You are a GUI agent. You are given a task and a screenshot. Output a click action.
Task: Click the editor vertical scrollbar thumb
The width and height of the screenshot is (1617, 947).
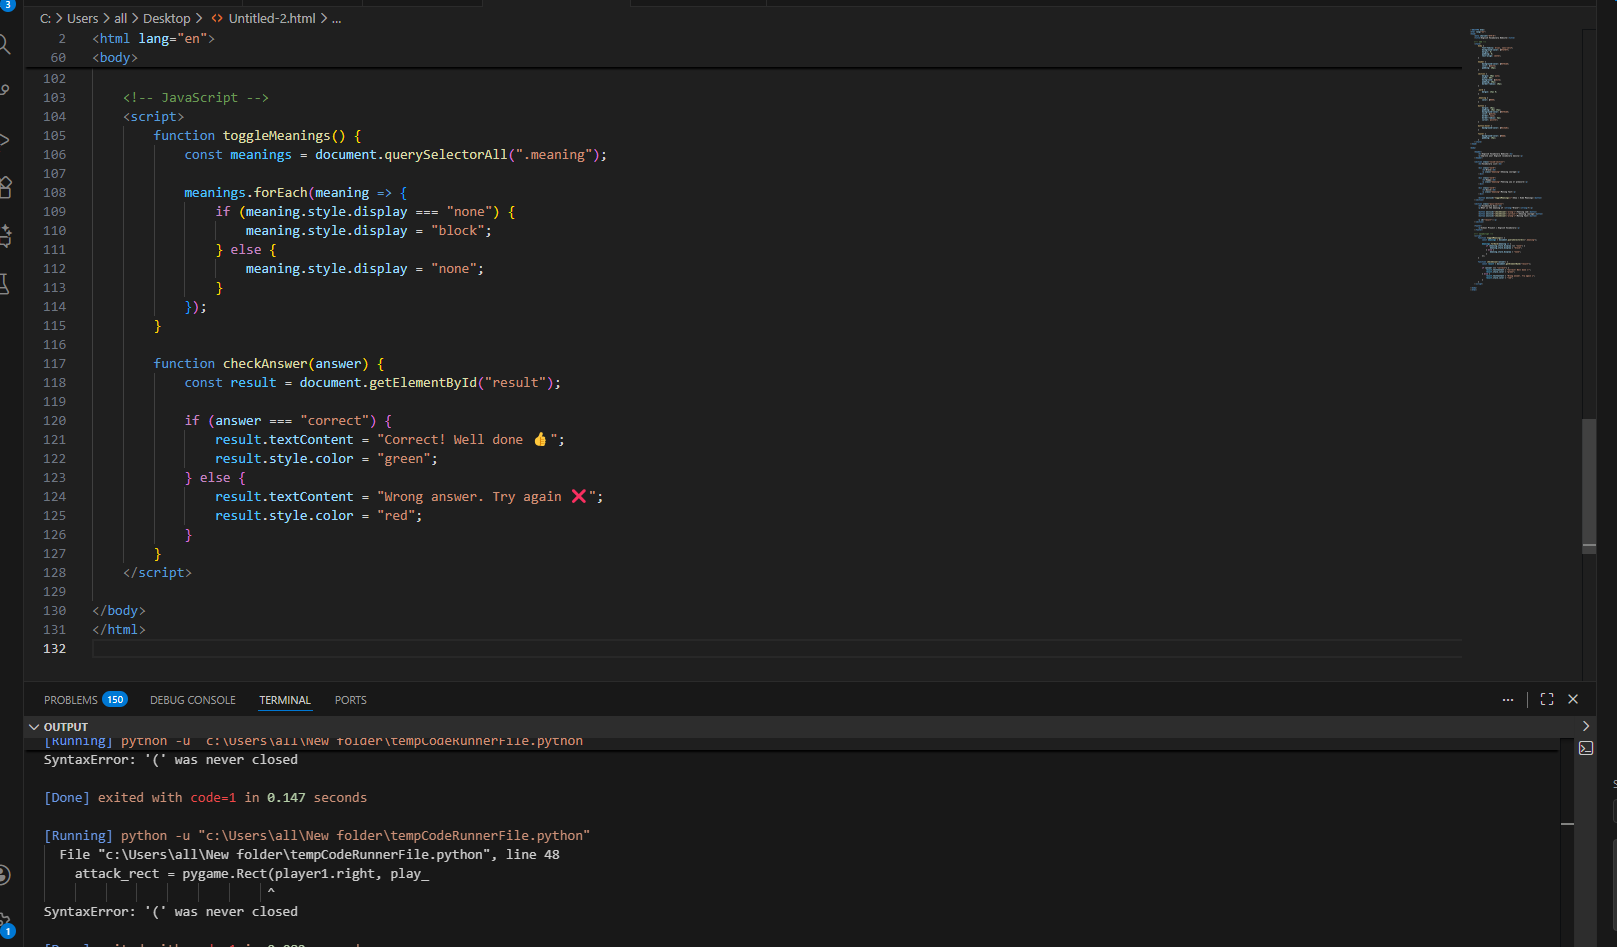pos(1589,485)
